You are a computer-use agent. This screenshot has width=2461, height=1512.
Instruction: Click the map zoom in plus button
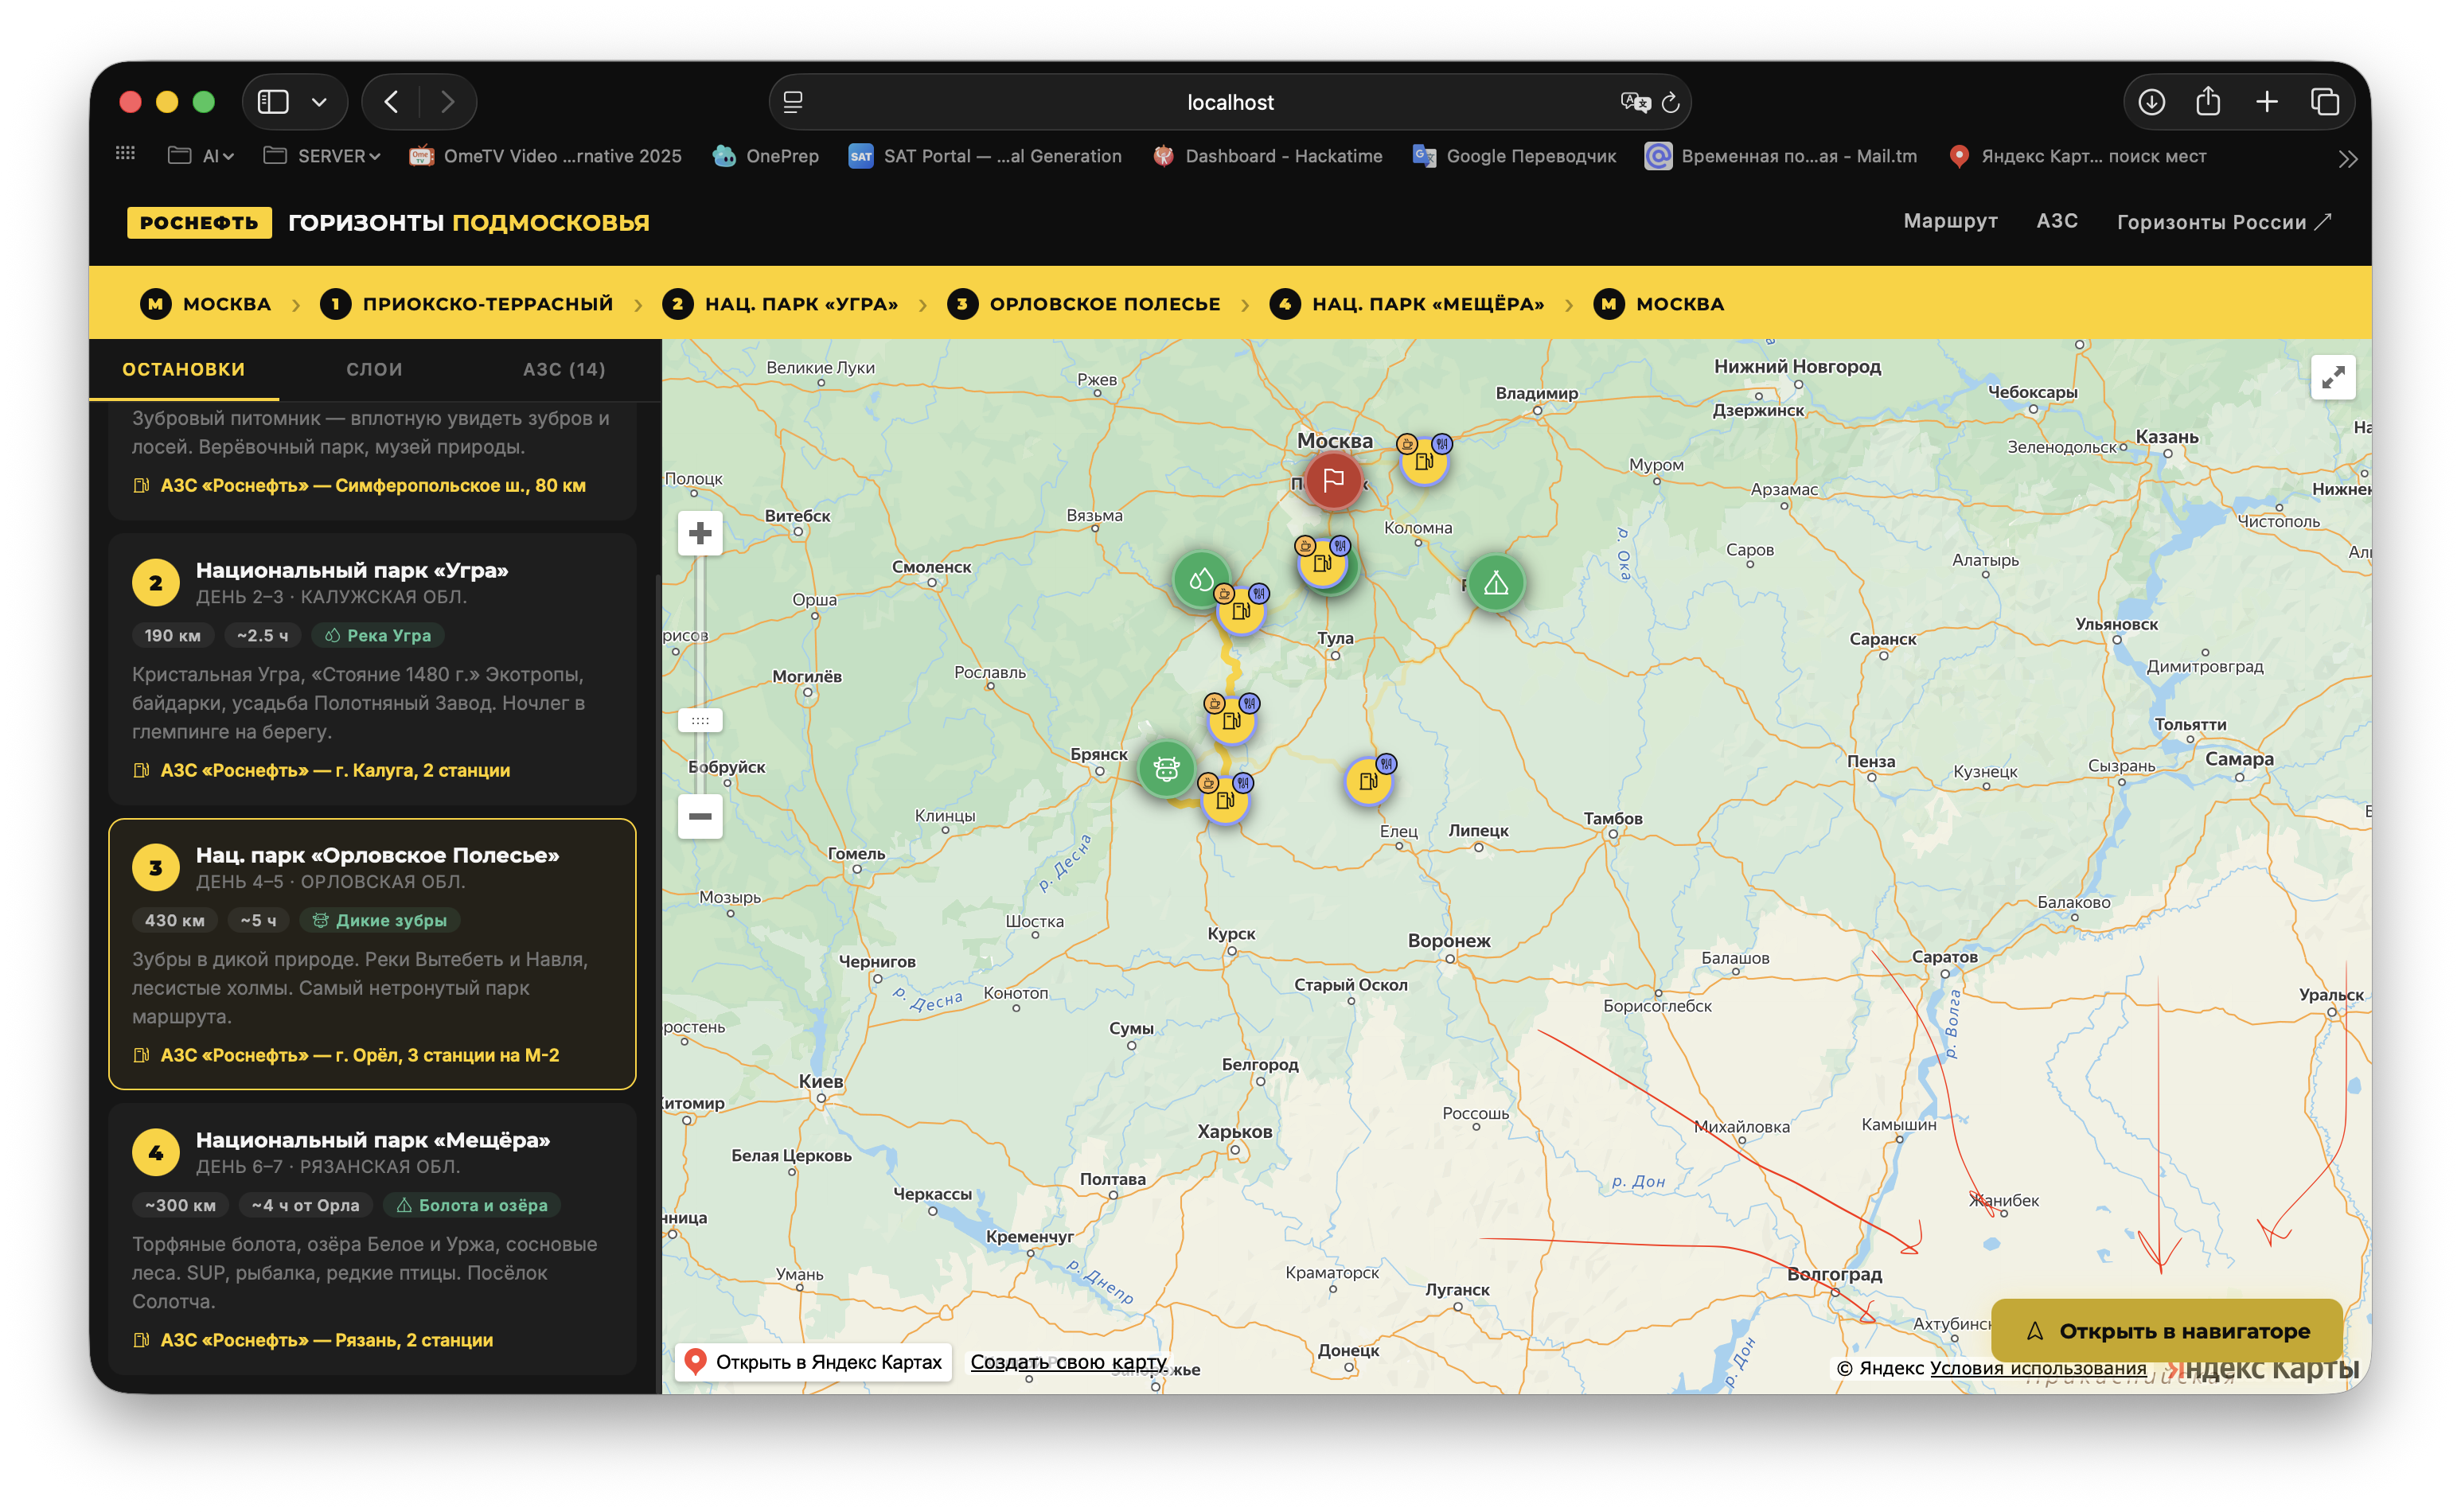700,533
